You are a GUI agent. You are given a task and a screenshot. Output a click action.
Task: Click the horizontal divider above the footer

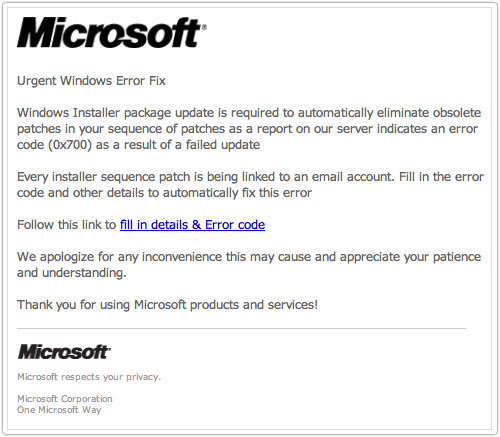241,328
